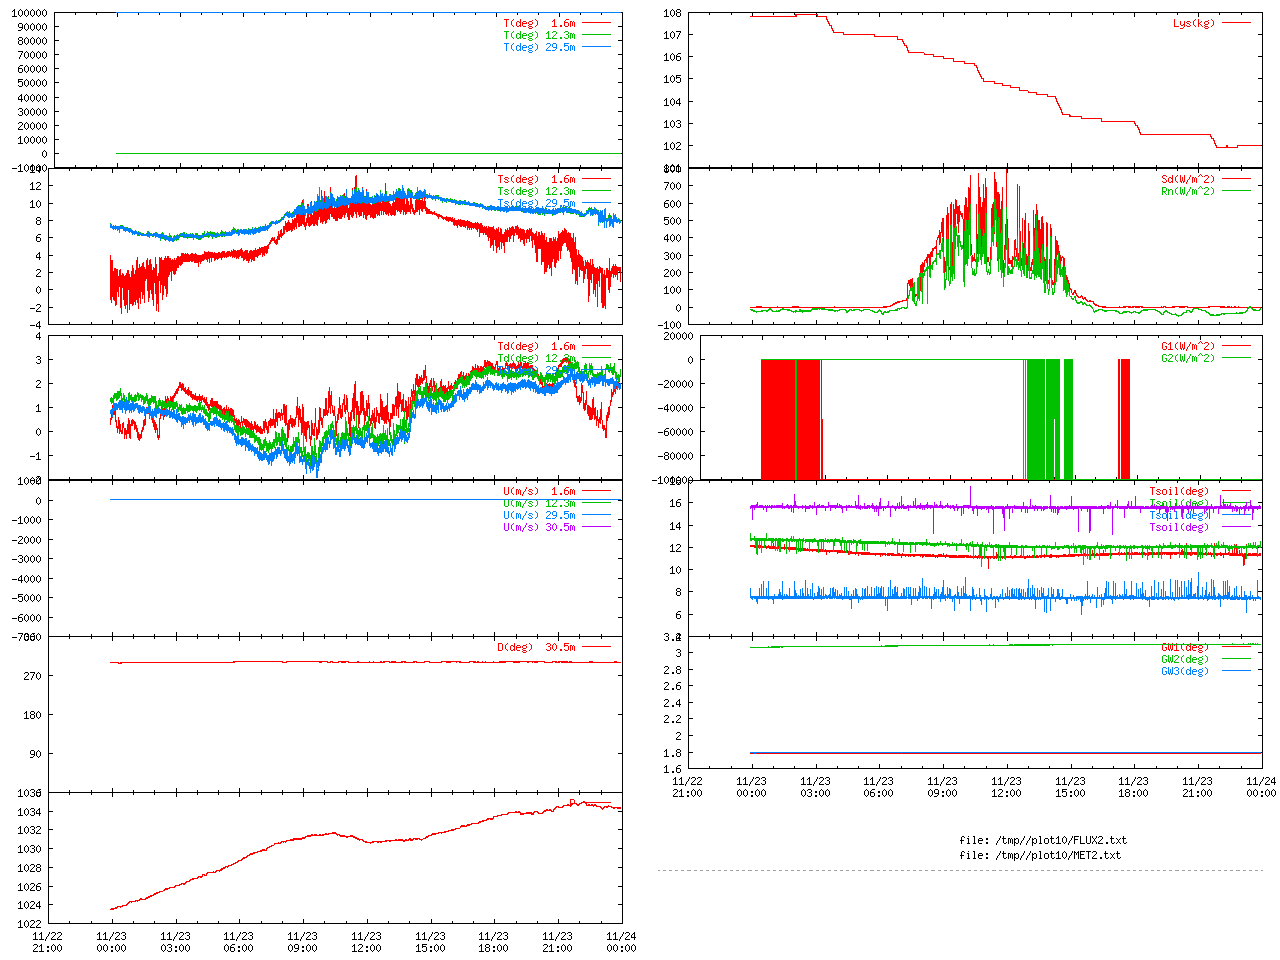
Task: Click the FLUX2.txt file path text
Action: click(x=1042, y=840)
